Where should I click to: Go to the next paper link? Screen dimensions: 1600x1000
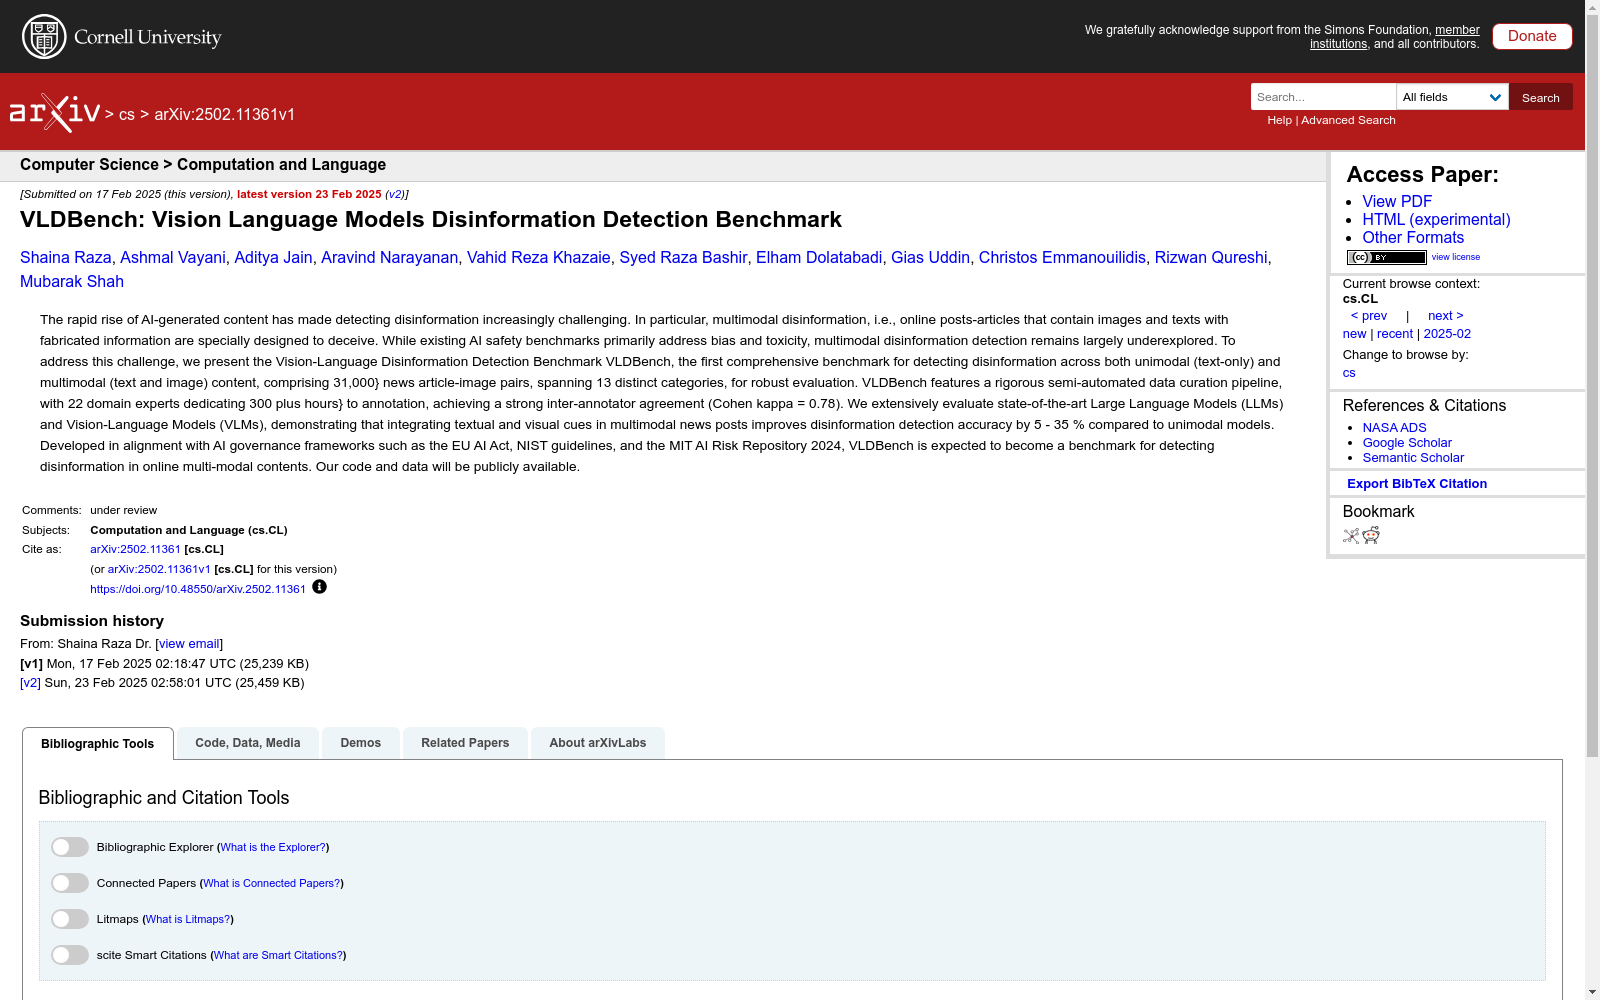(x=1446, y=316)
